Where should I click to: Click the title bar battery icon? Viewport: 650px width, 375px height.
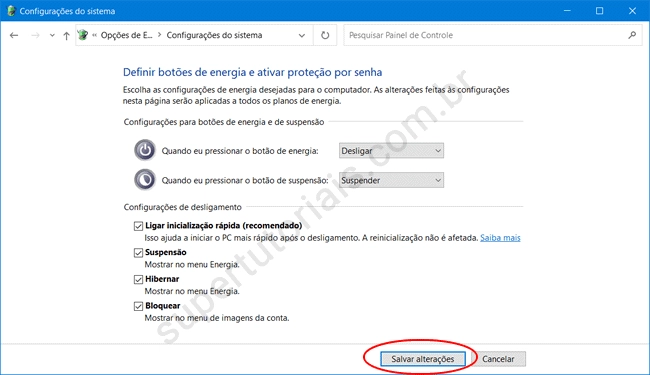[x=11, y=11]
